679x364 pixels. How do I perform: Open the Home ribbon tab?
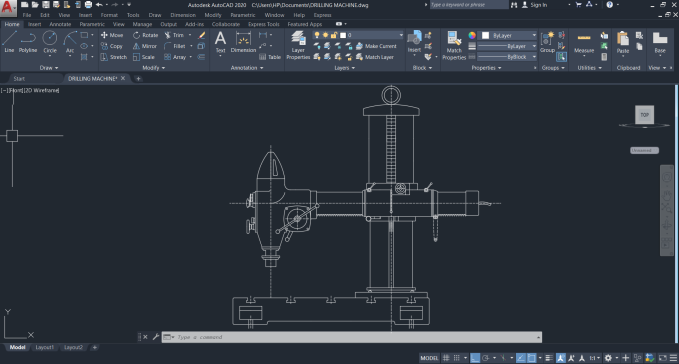coord(12,24)
